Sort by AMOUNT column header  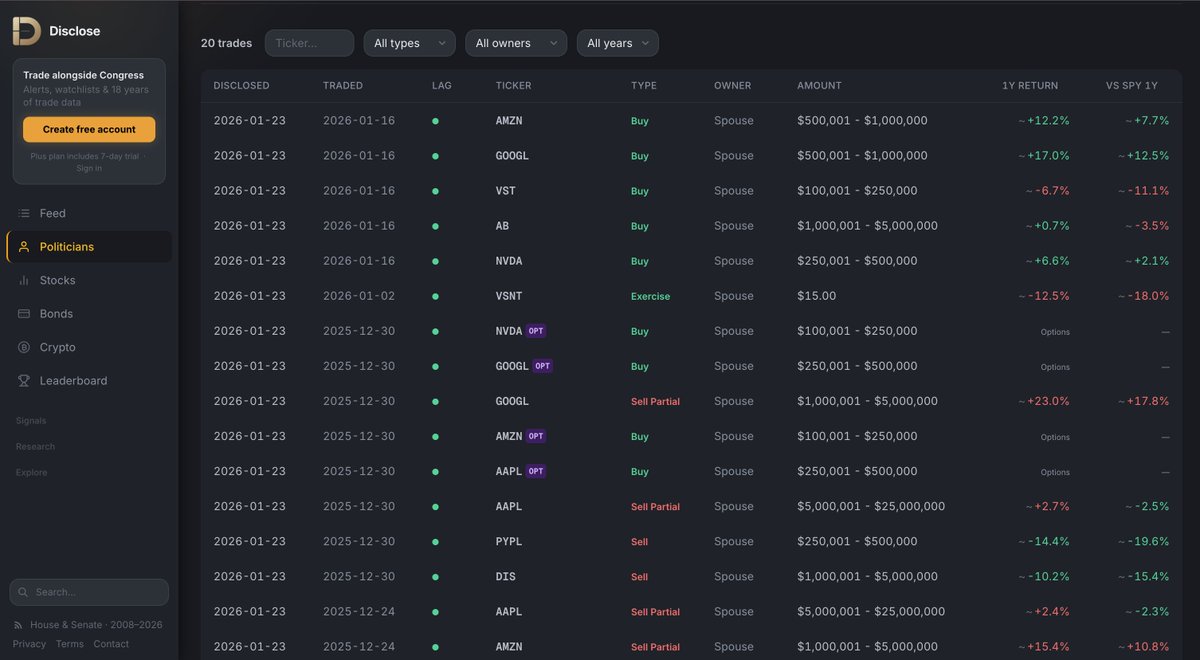819,86
